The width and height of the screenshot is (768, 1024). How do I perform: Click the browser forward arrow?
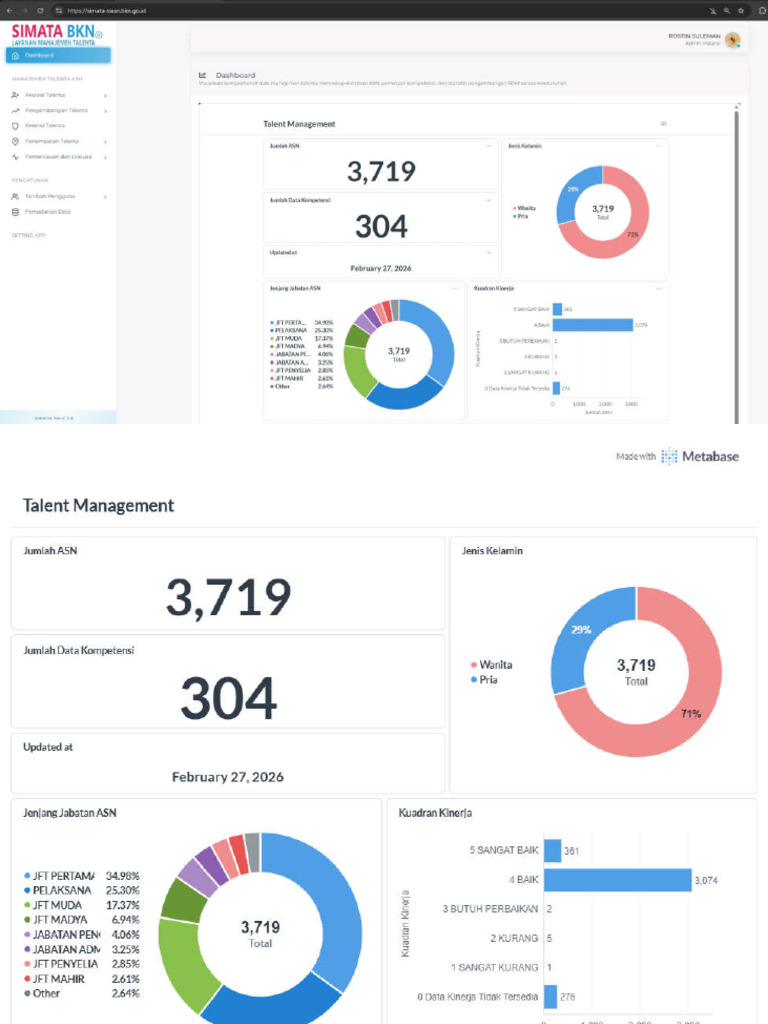[x=25, y=10]
